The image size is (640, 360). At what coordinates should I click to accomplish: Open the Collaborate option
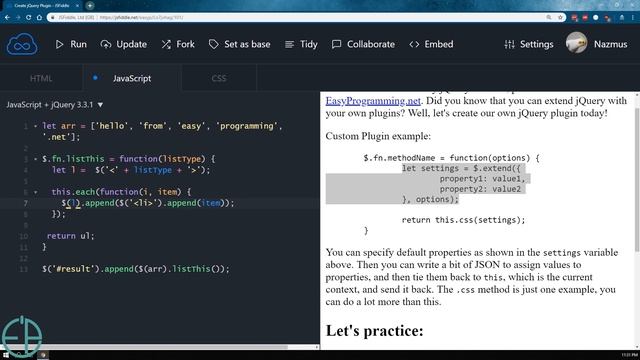click(363, 44)
